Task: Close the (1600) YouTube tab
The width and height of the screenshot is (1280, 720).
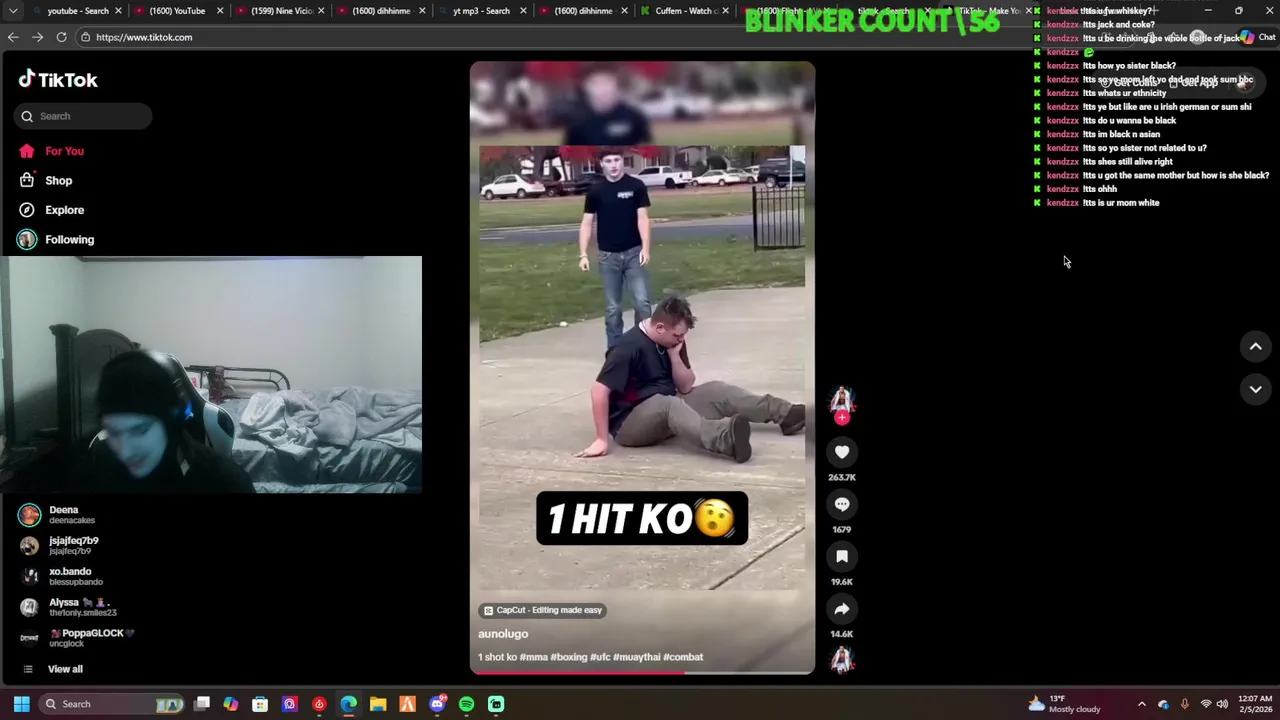Action: [220, 11]
